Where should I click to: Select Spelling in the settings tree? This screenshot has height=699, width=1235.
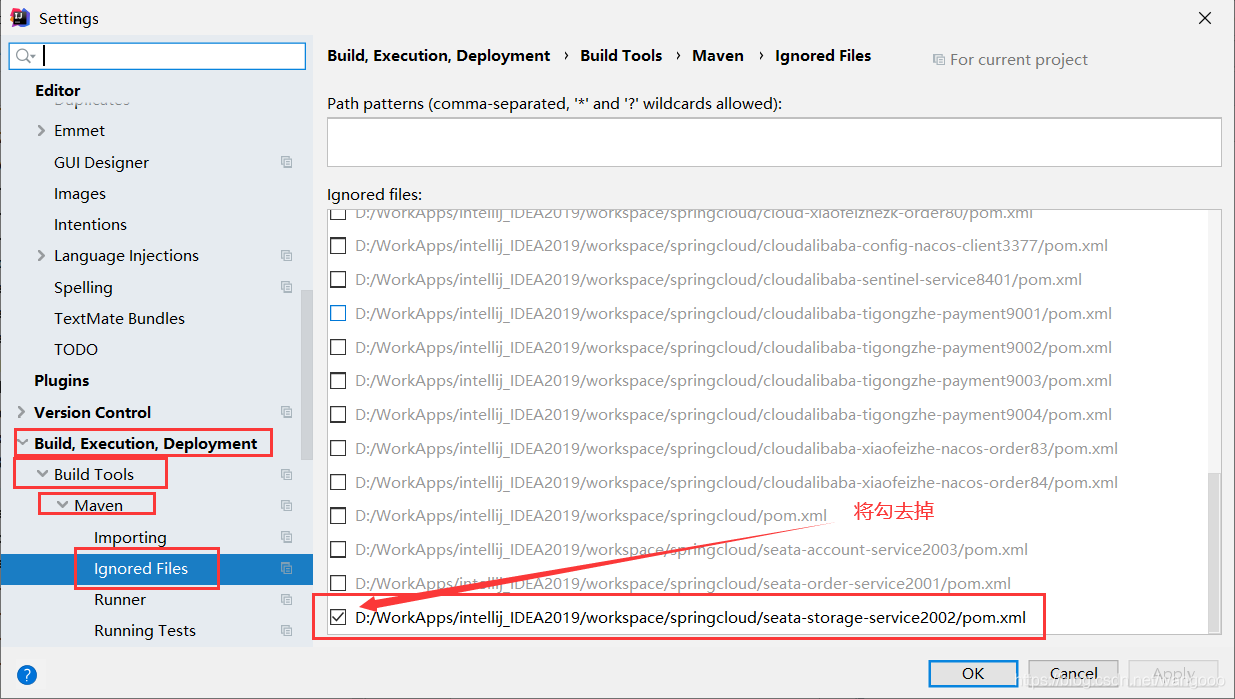click(x=83, y=288)
